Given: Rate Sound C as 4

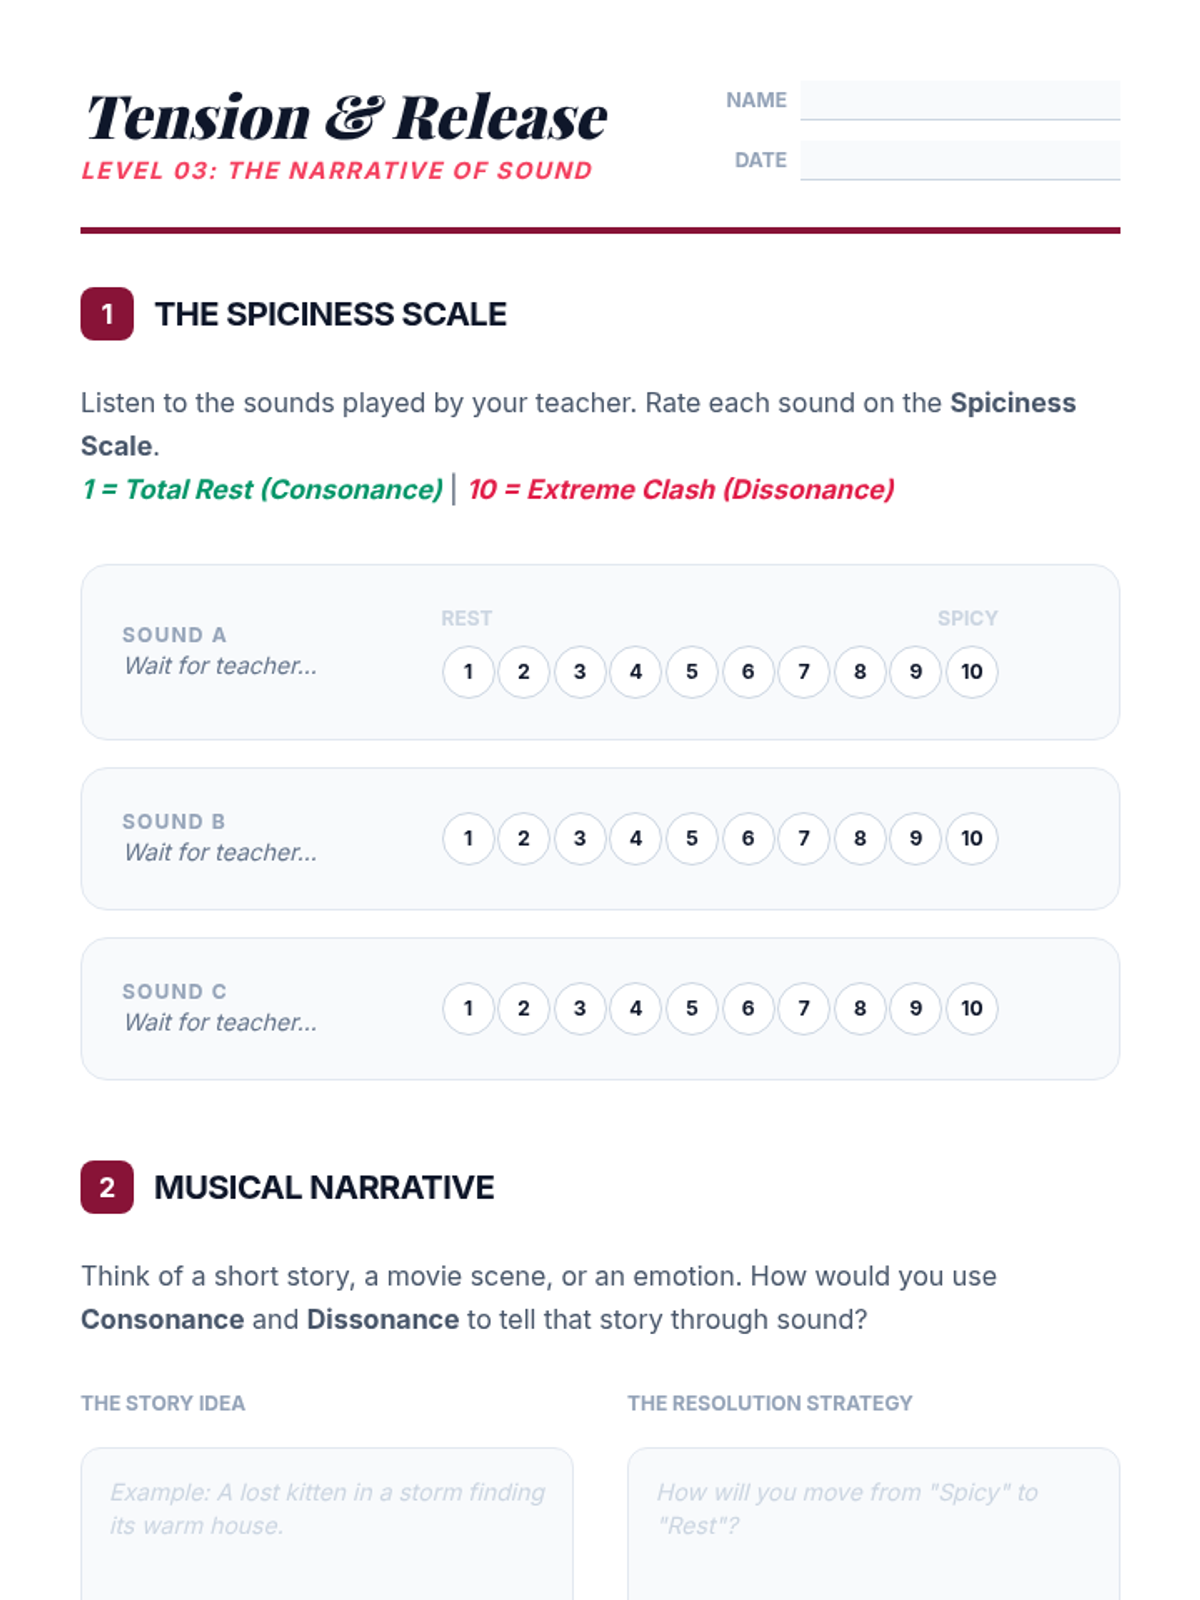Looking at the screenshot, I should [636, 1009].
